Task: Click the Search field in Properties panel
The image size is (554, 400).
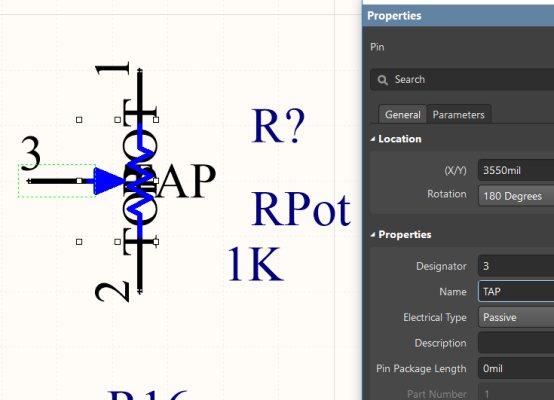Action: point(462,80)
